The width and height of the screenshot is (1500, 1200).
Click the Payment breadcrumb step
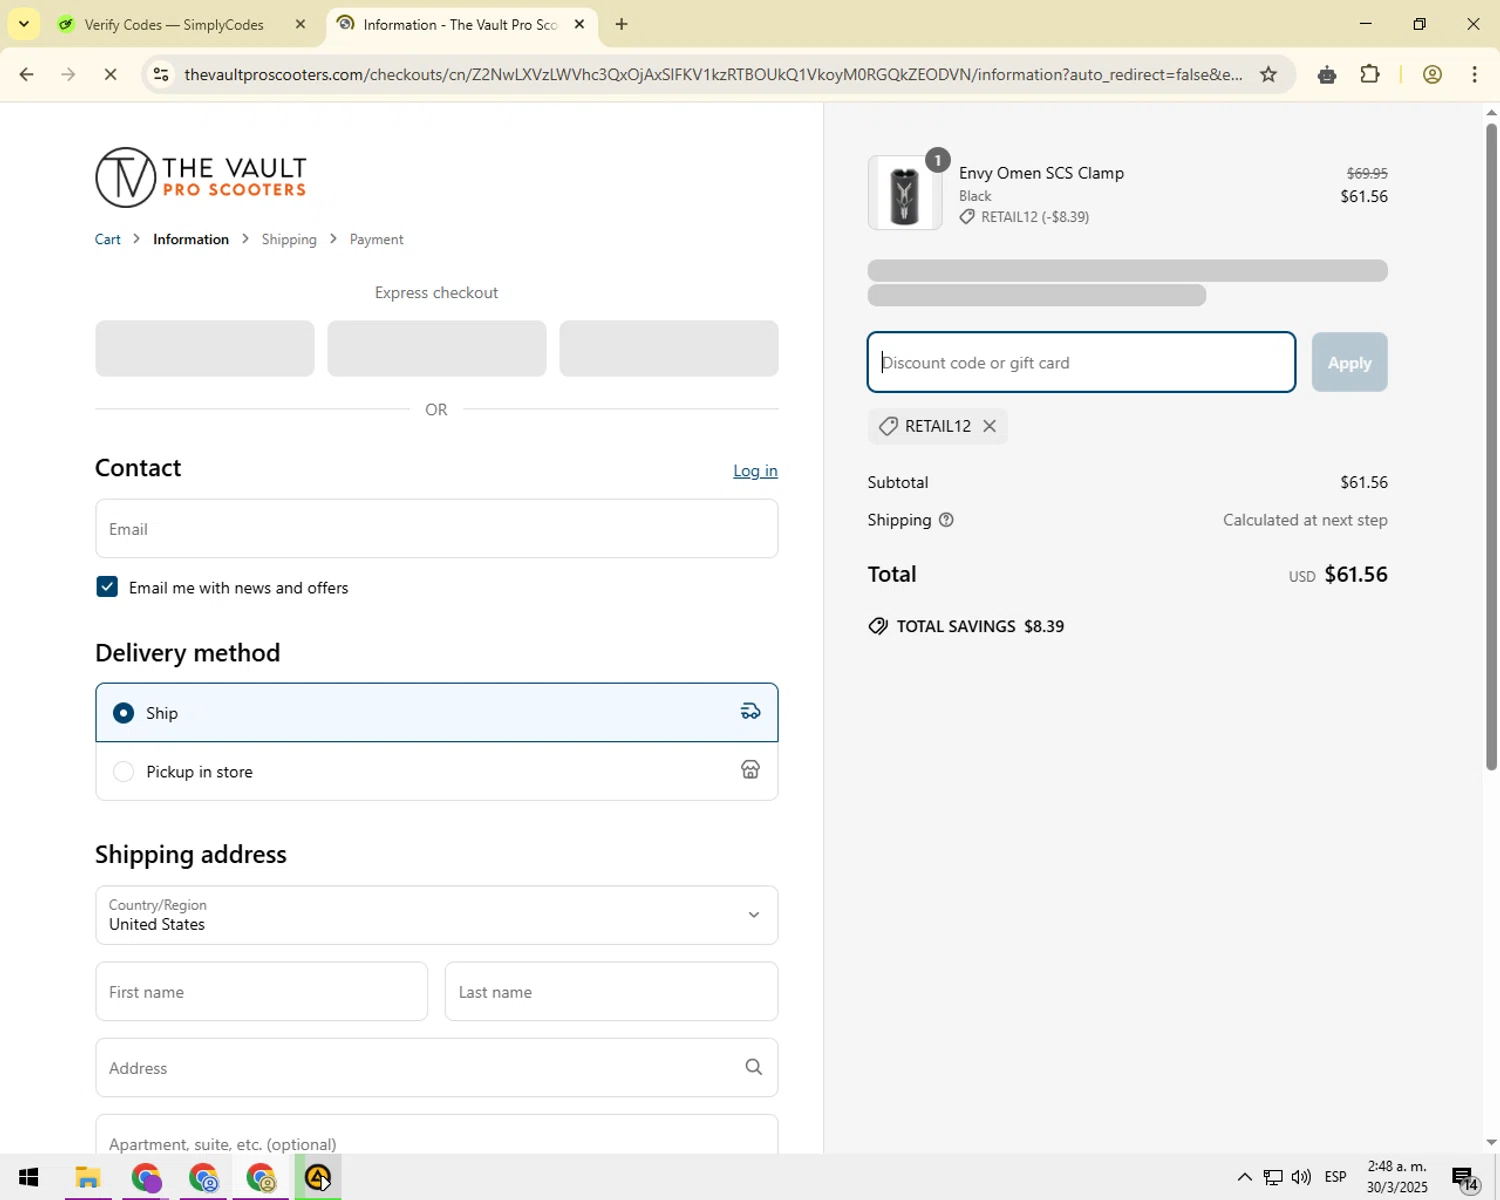(377, 239)
